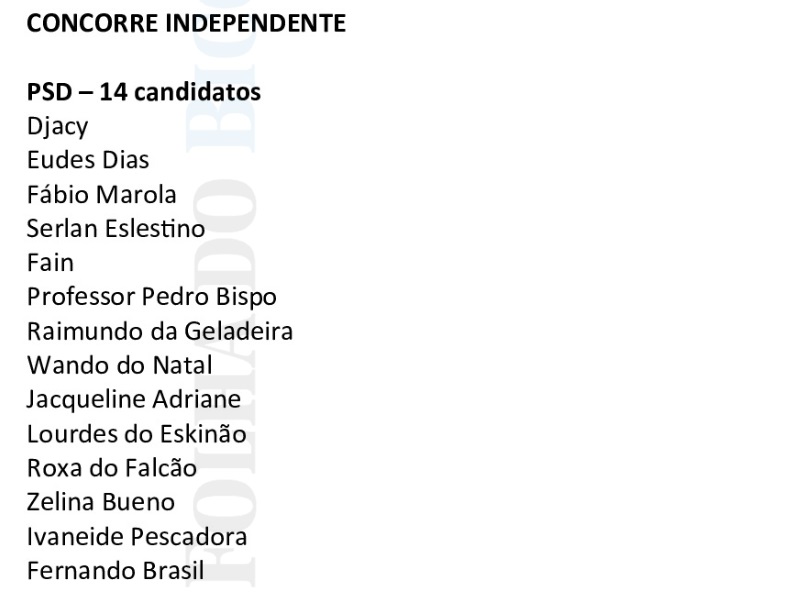This screenshot has height=598, width=812.
Task: Click the word Professor
Action: click(80, 297)
